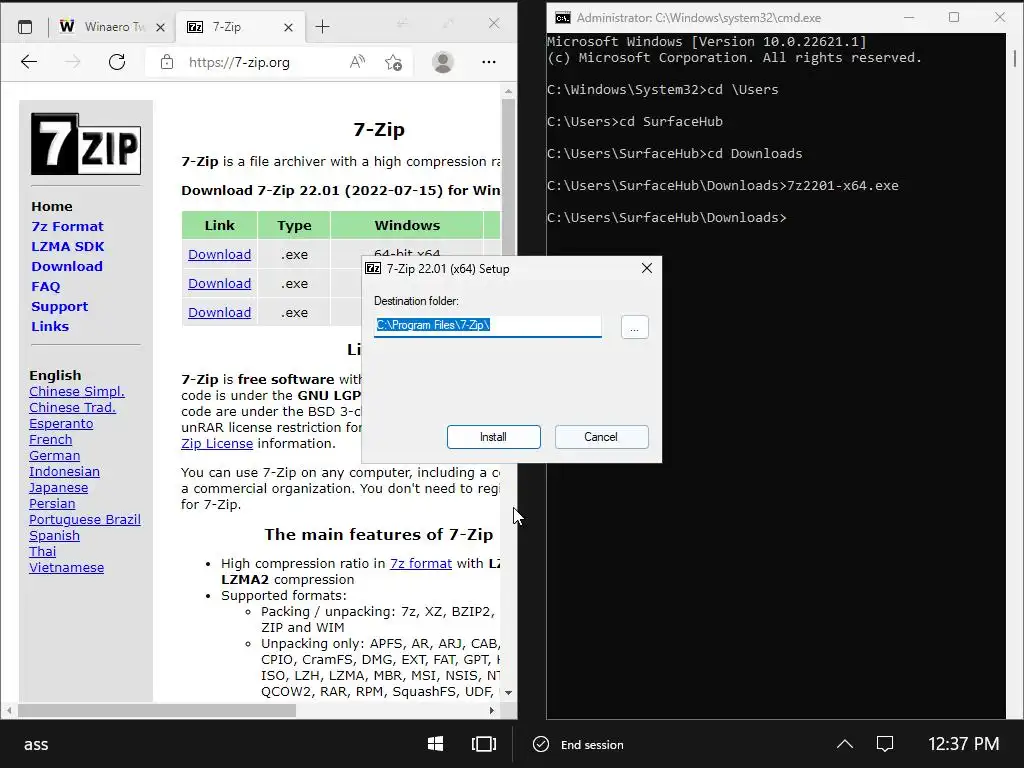Open the Download sidebar link
Screen dimensions: 1024x768
[67, 266]
